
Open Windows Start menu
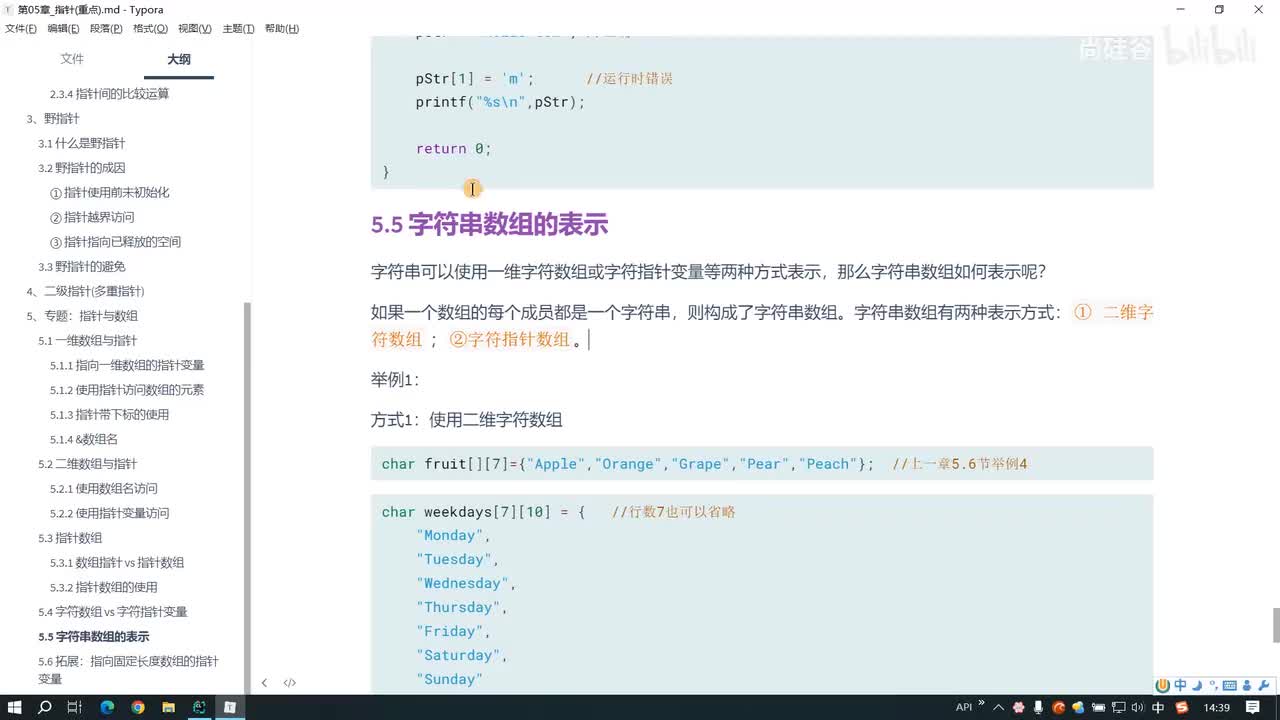point(15,707)
